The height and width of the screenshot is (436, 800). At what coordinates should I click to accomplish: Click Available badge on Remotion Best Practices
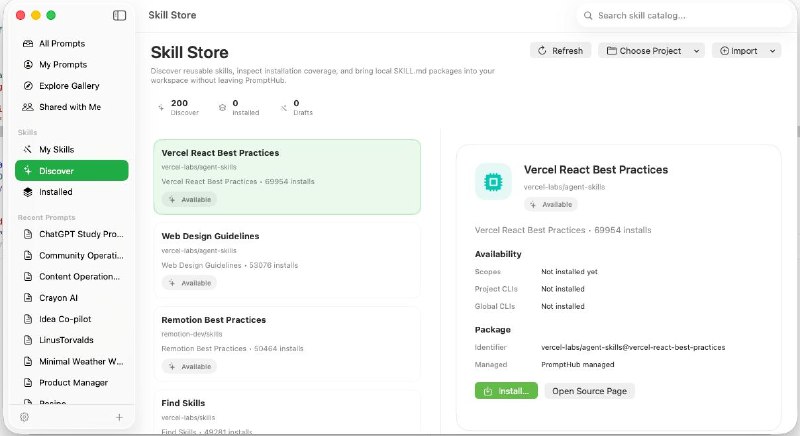[189, 367]
